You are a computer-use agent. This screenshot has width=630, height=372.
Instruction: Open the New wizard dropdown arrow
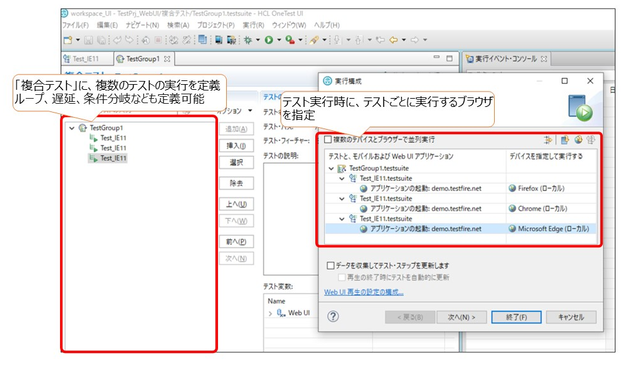pos(78,40)
